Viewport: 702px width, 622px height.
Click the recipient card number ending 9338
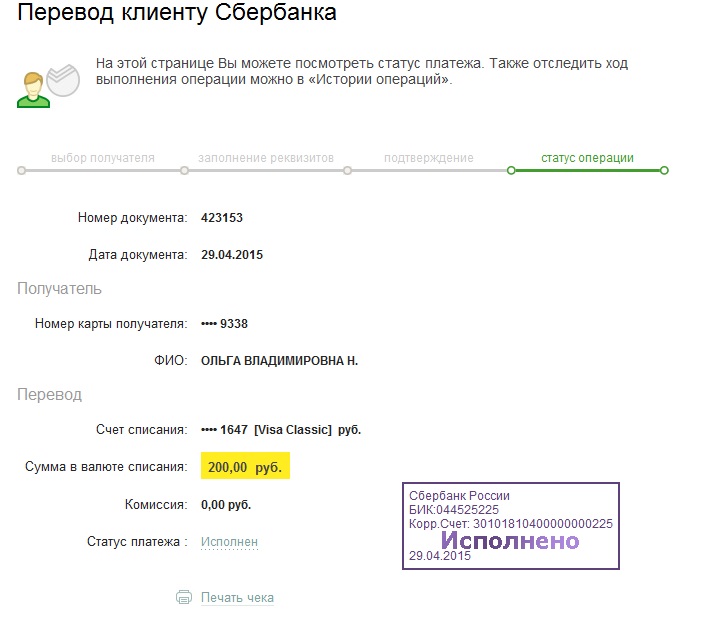point(224,324)
